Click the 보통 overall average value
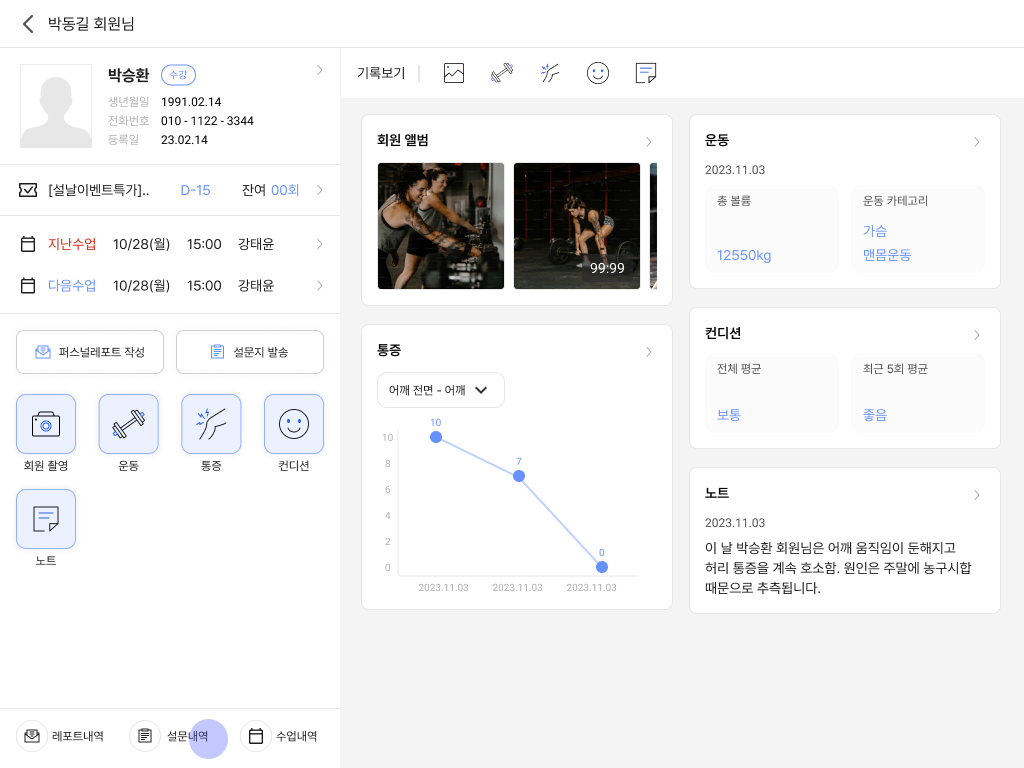This screenshot has width=1024, height=768. (x=729, y=415)
